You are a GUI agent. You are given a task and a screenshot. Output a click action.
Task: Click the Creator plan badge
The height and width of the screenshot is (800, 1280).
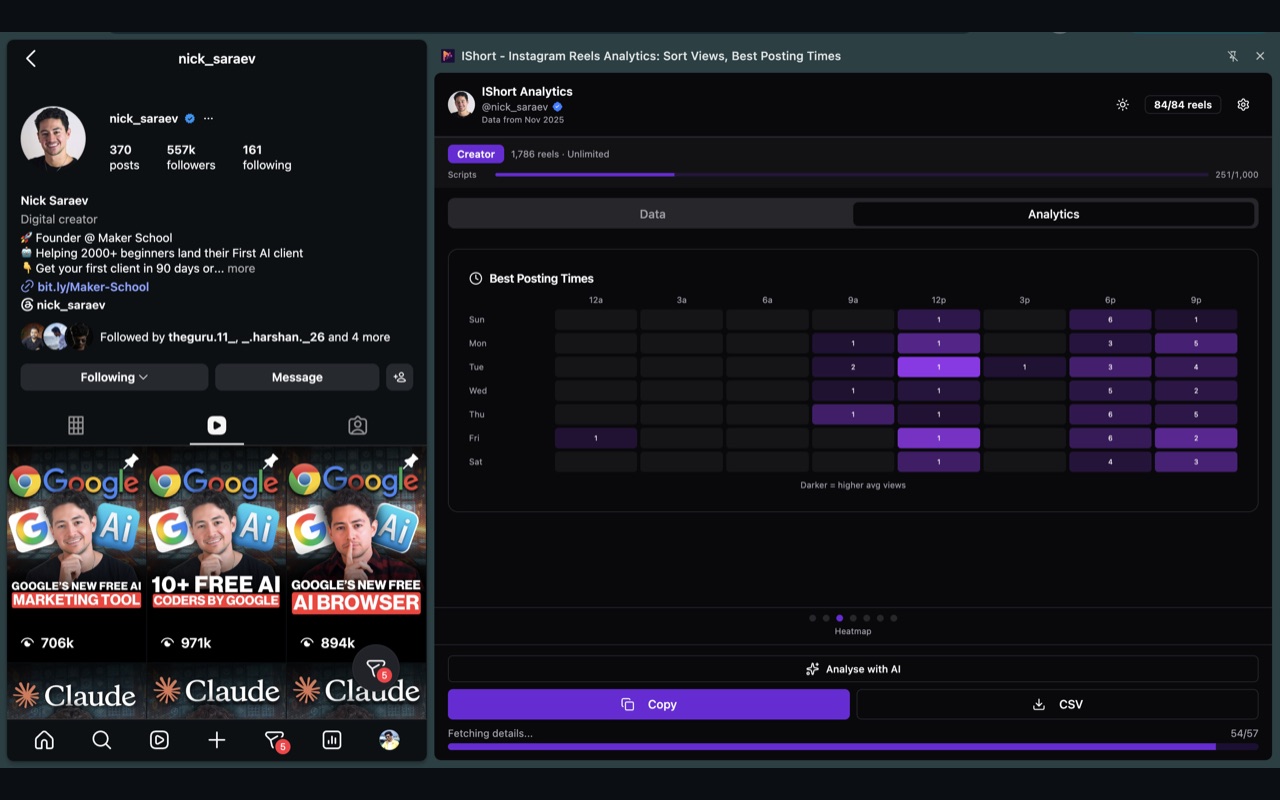click(476, 154)
